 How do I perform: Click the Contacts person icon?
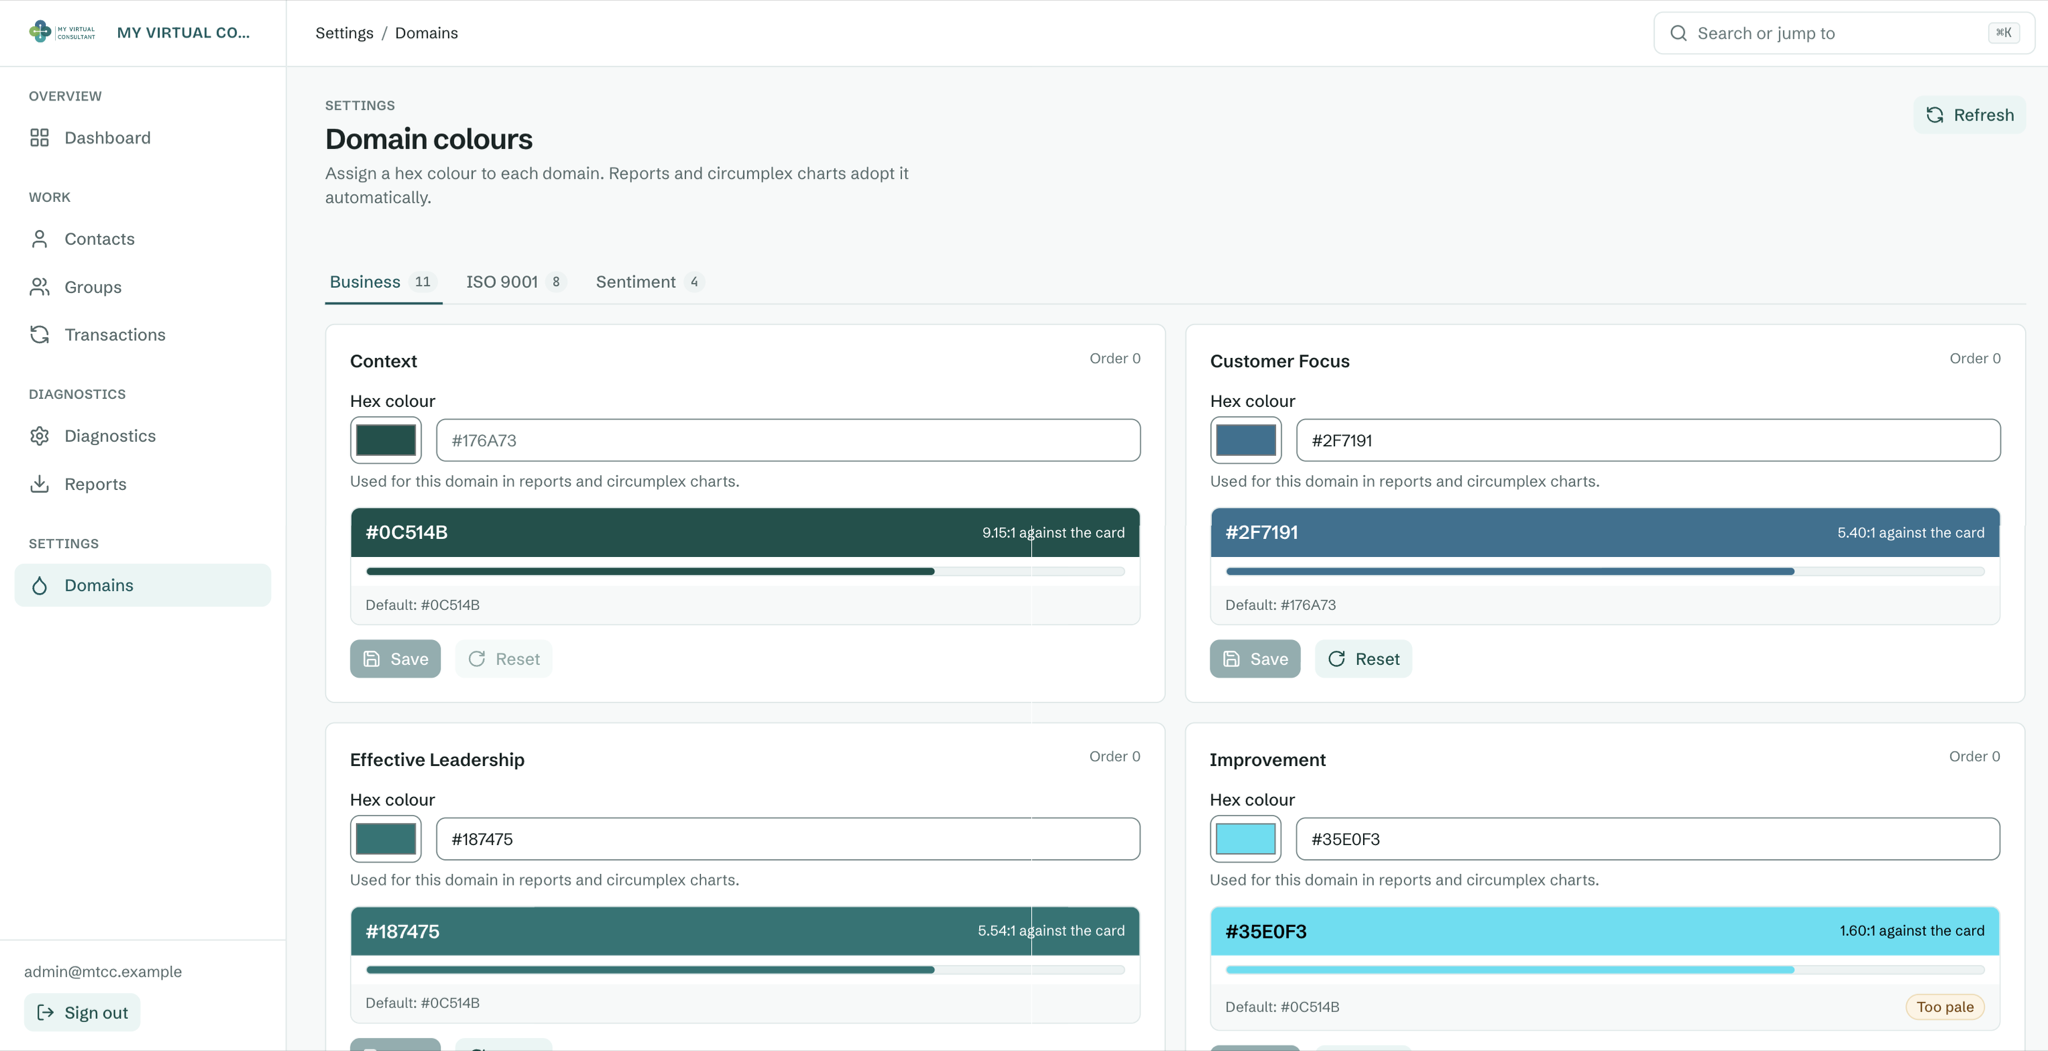[40, 239]
